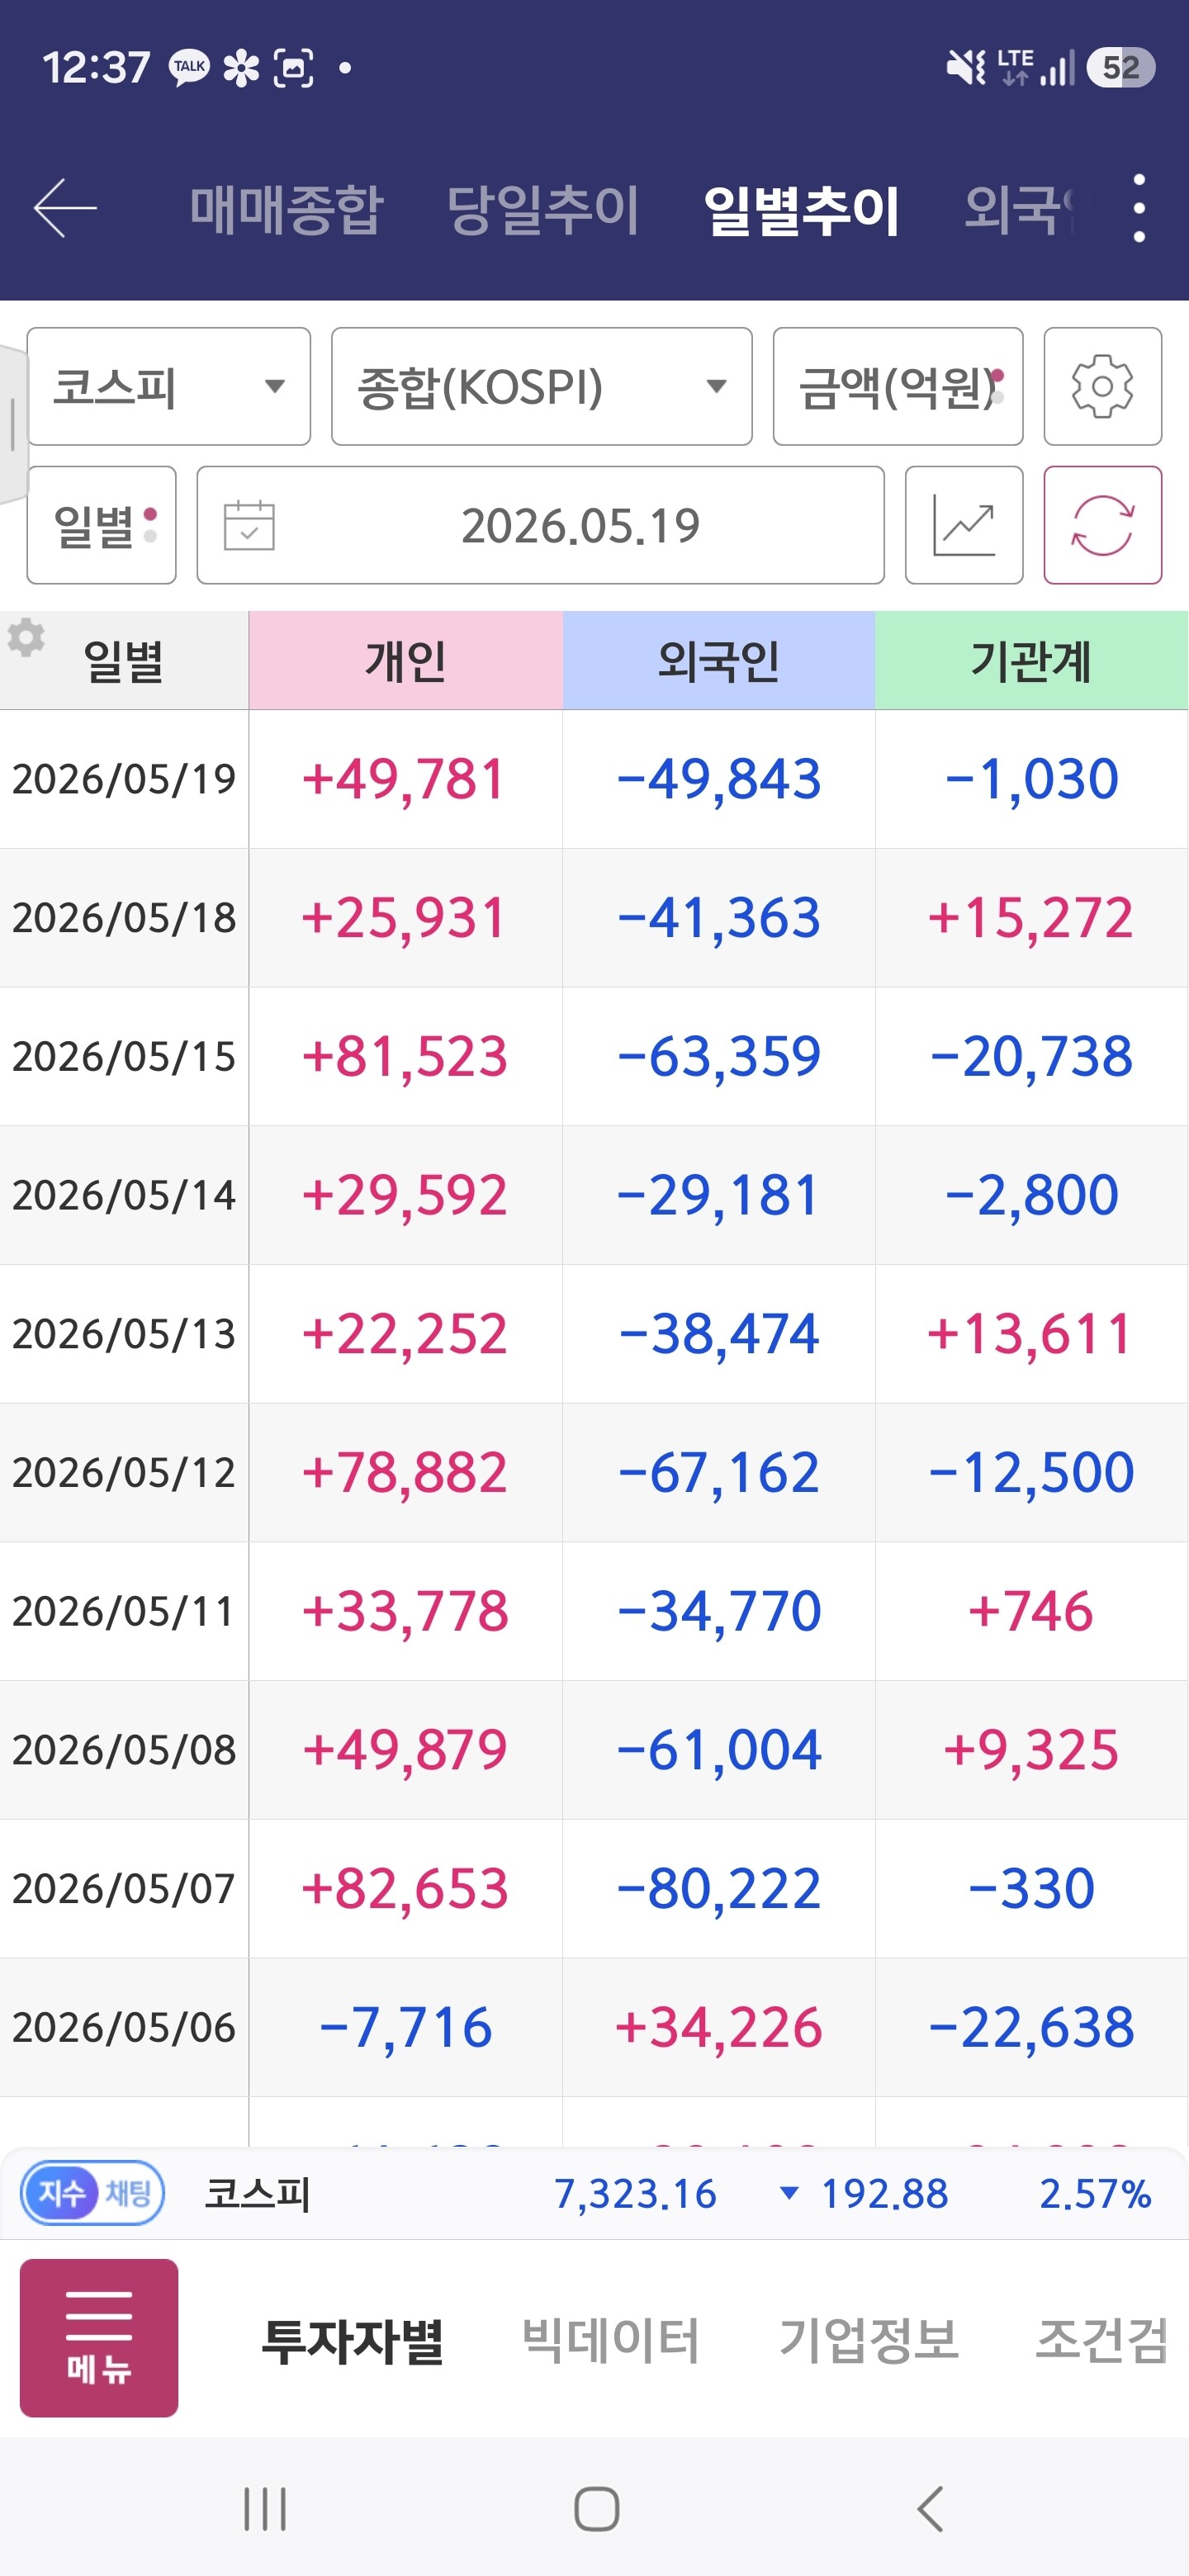Screen dimensions: 1189x2576
Task: Show the chart view icon
Action: pos(963,525)
